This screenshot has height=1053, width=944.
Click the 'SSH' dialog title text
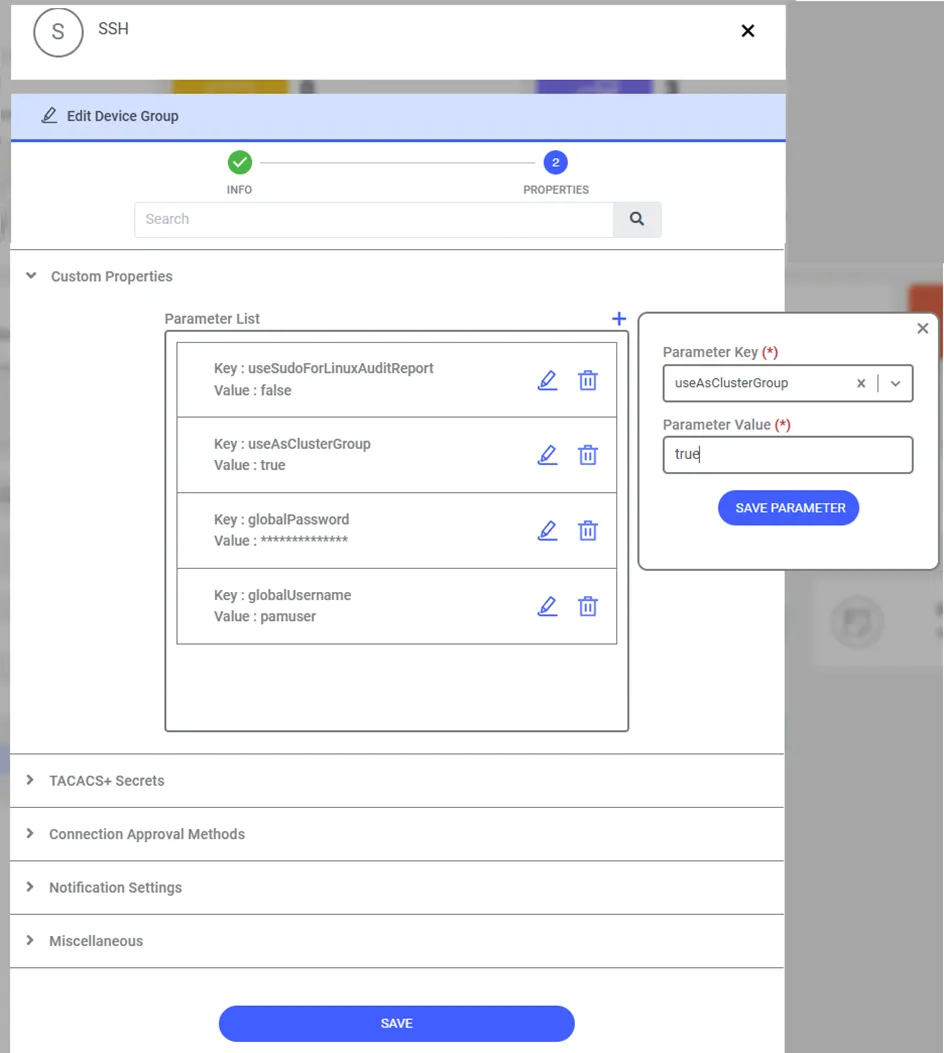pyautogui.click(x=113, y=29)
